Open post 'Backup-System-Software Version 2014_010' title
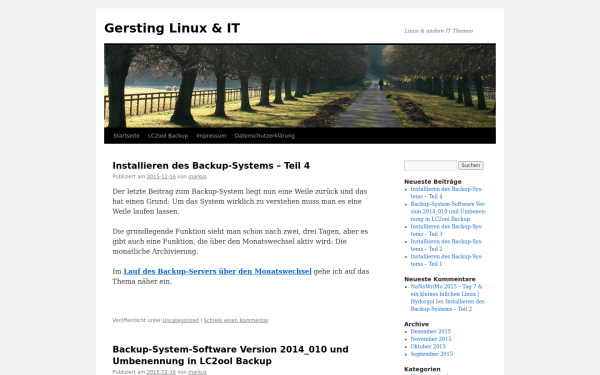This screenshot has height=375, width=600. pyautogui.click(x=230, y=355)
